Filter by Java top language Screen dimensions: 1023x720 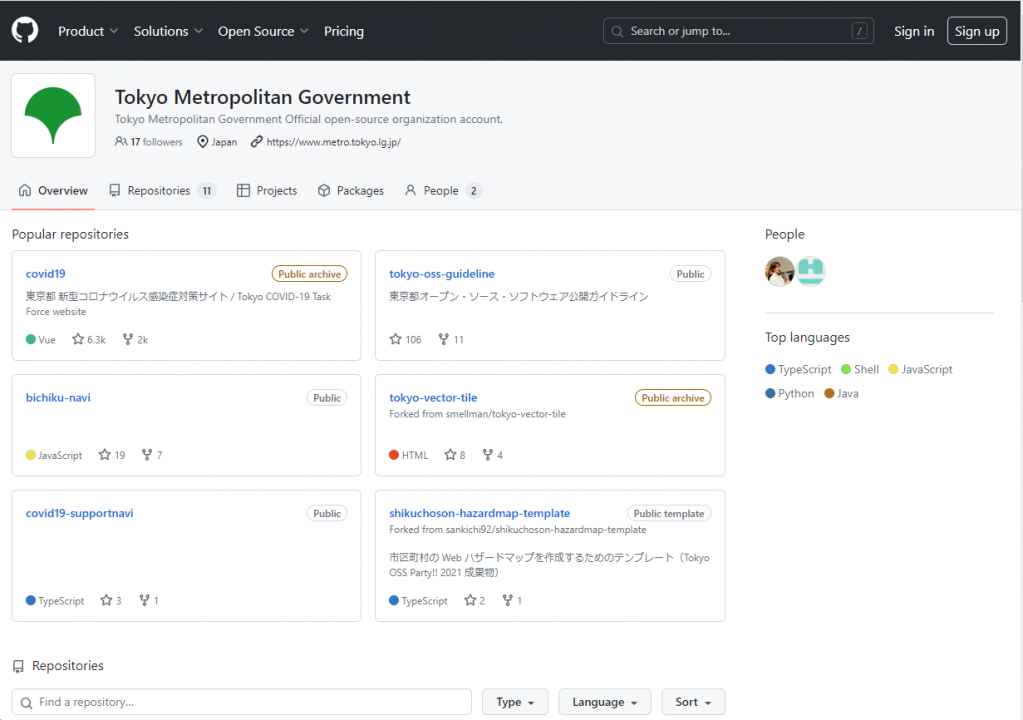842,393
